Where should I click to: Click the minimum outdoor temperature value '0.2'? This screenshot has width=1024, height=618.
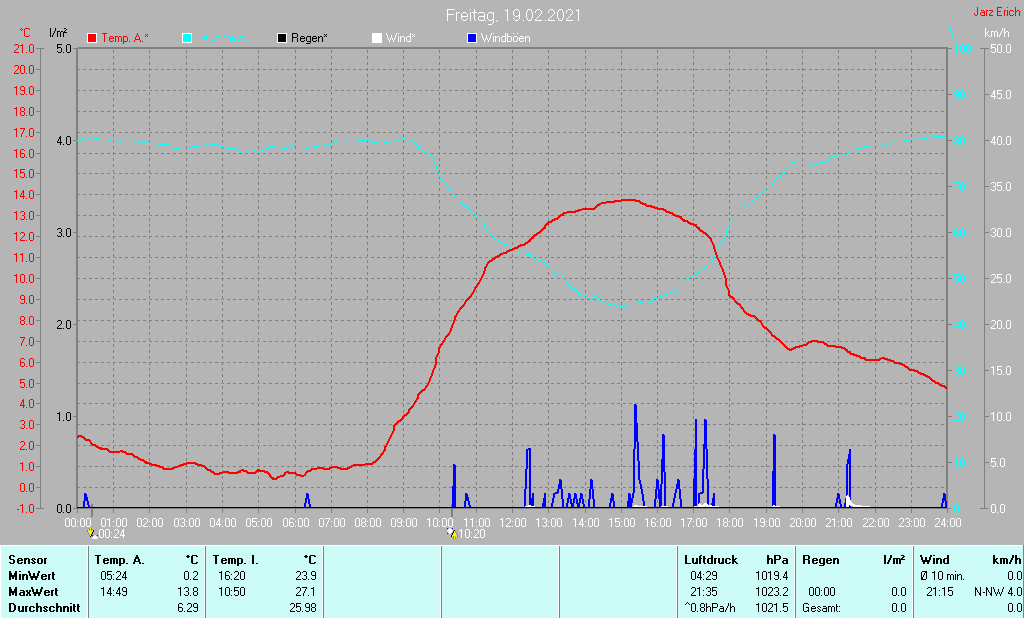[191, 576]
